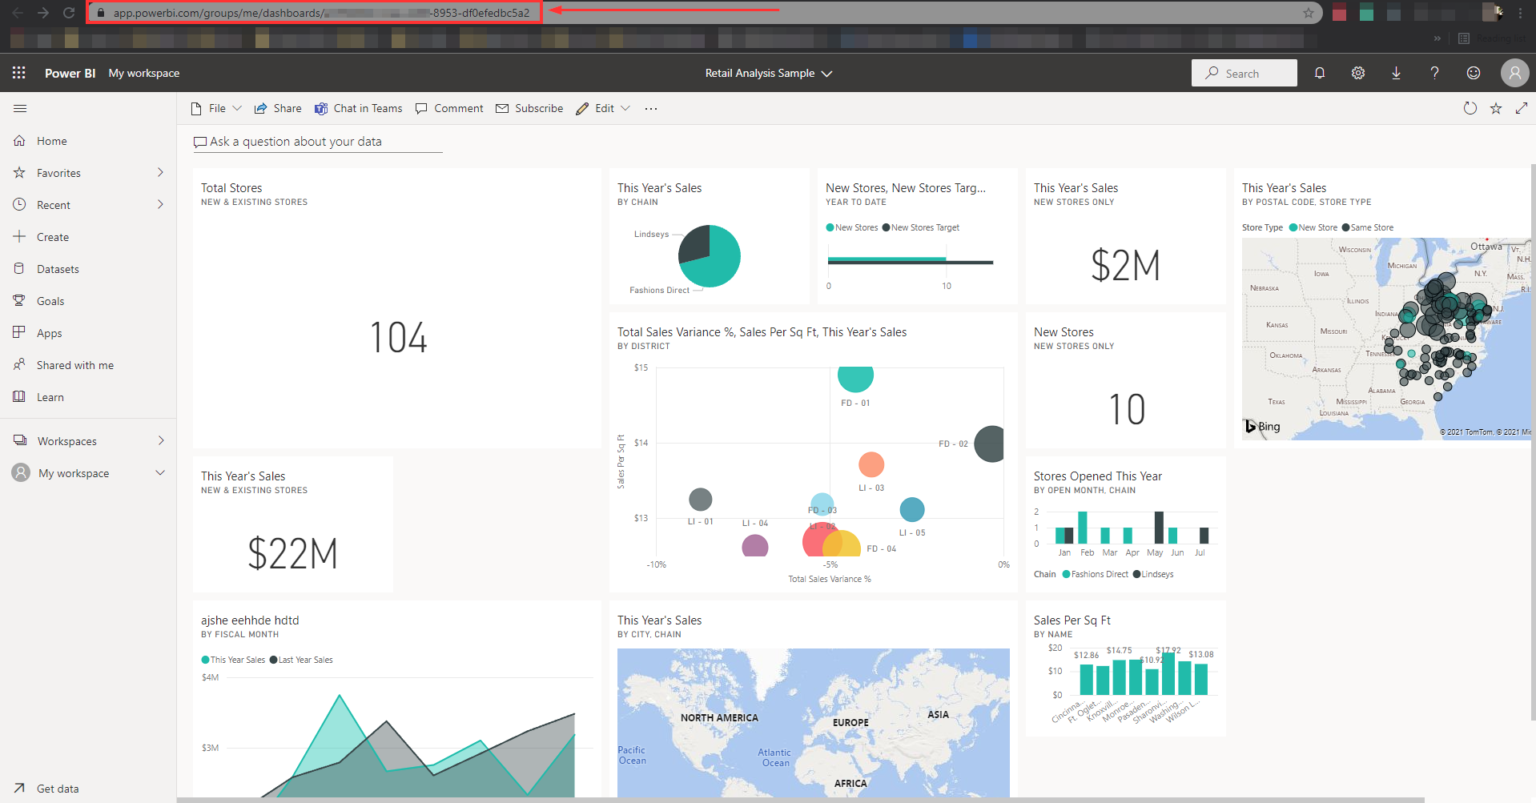This screenshot has width=1536, height=803.
Task: Open the More options ellipsis menu
Action: (651, 108)
